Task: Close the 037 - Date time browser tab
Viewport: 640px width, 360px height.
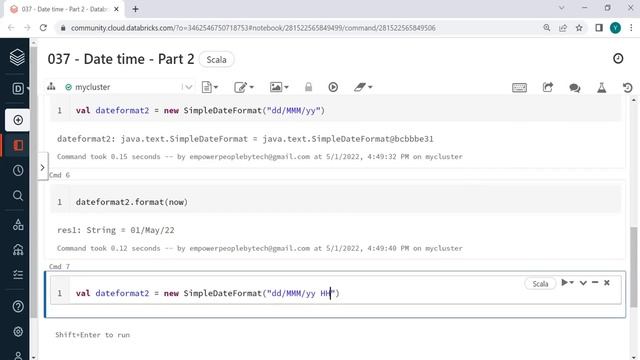Action: (x=116, y=9)
